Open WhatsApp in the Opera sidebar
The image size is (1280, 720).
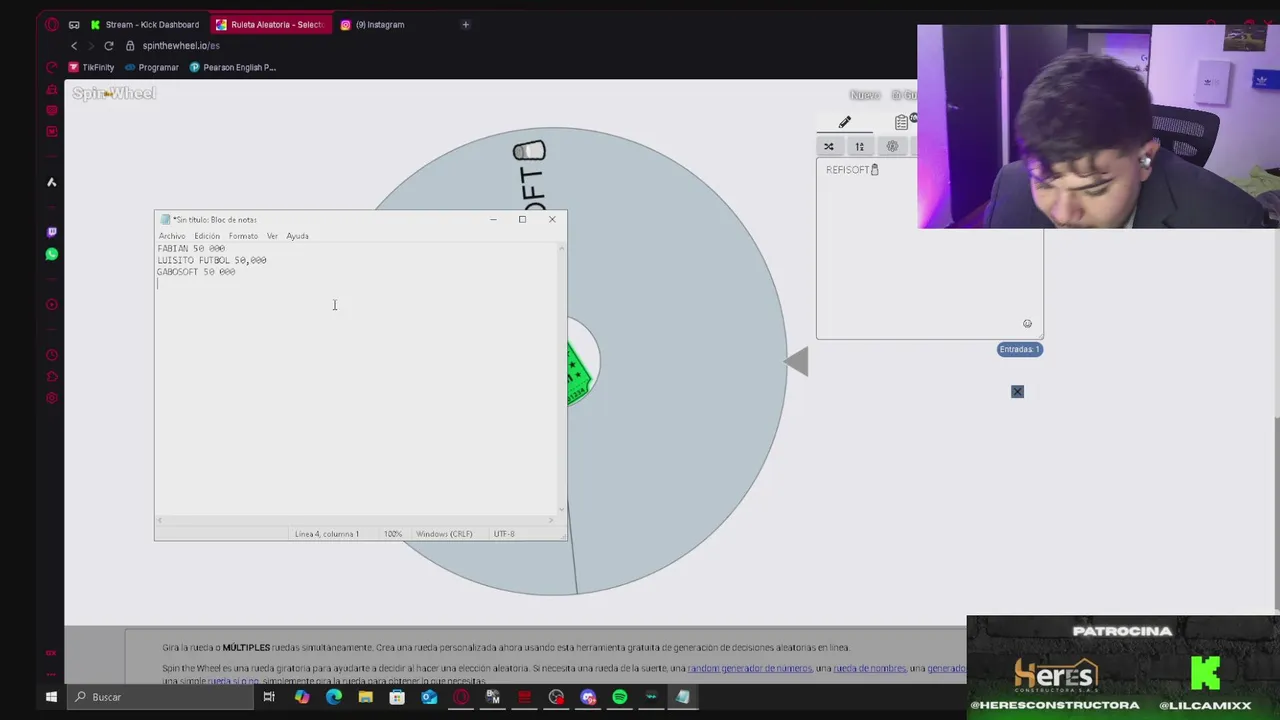(x=52, y=254)
